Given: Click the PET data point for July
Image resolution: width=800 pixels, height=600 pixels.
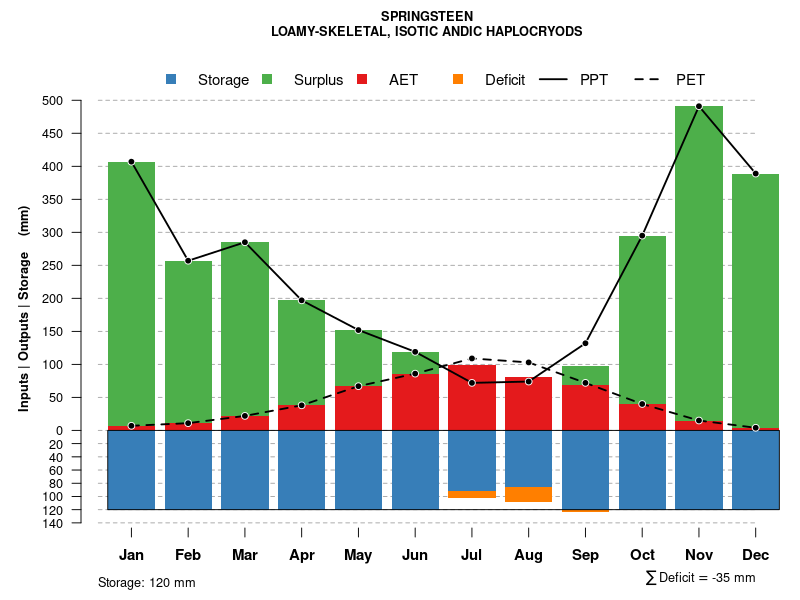Looking at the screenshot, I should click(472, 358).
